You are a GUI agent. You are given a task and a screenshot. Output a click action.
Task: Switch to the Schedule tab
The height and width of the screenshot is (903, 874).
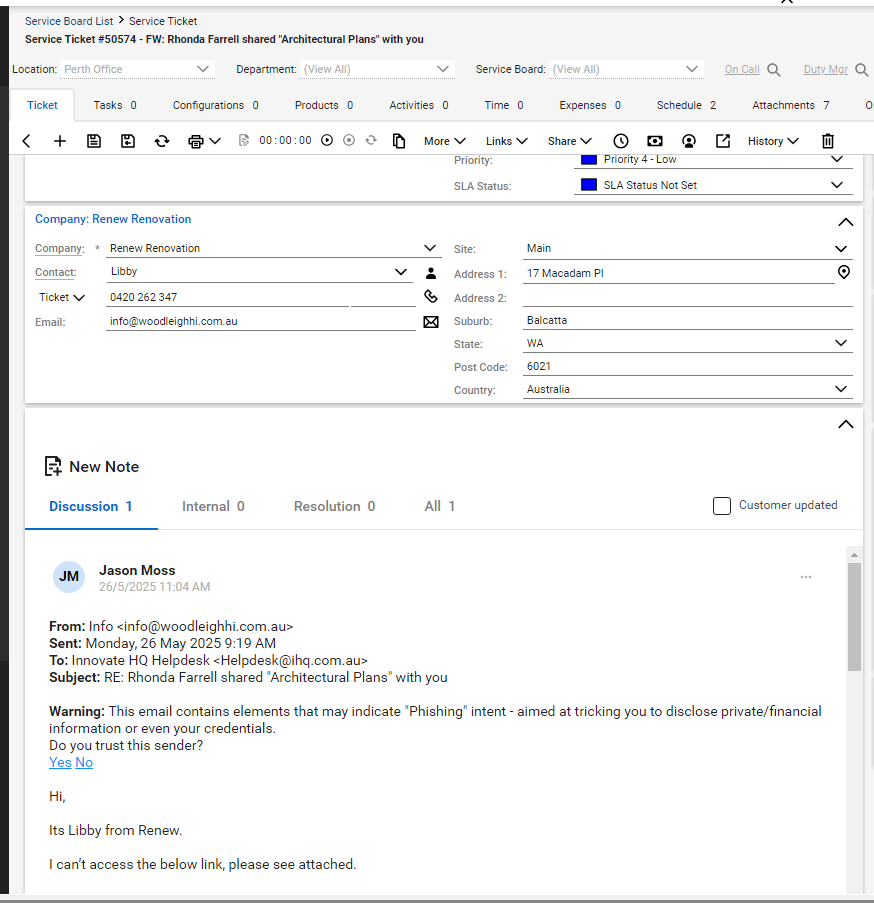pos(686,105)
